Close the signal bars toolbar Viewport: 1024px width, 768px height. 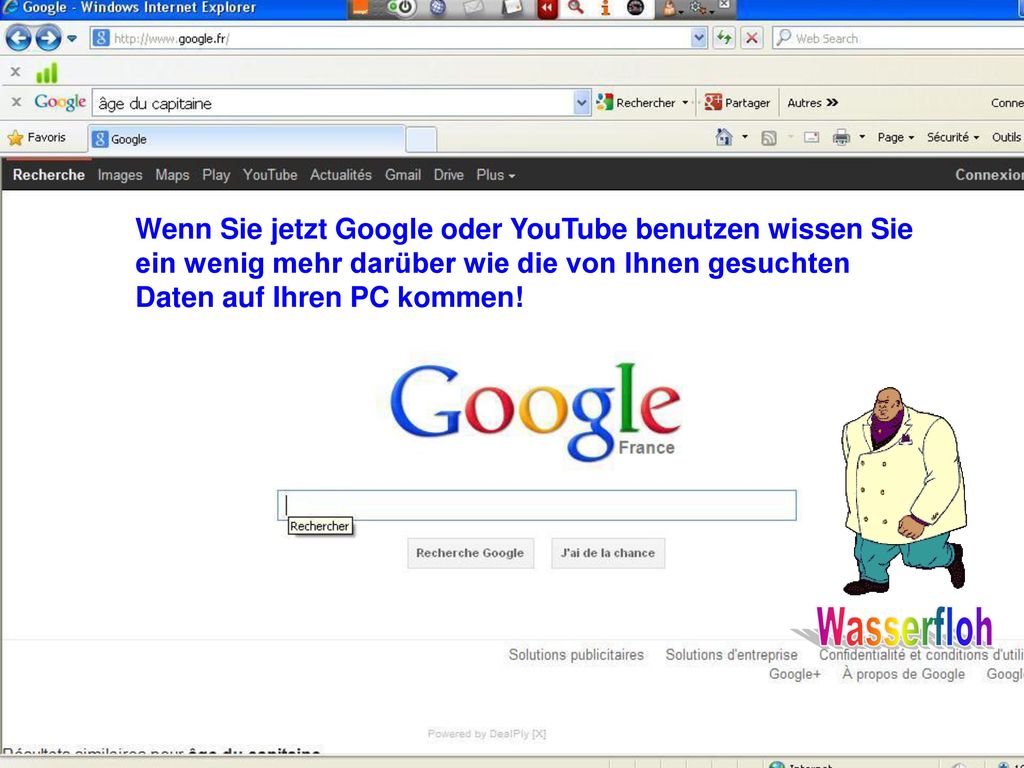click(x=15, y=72)
